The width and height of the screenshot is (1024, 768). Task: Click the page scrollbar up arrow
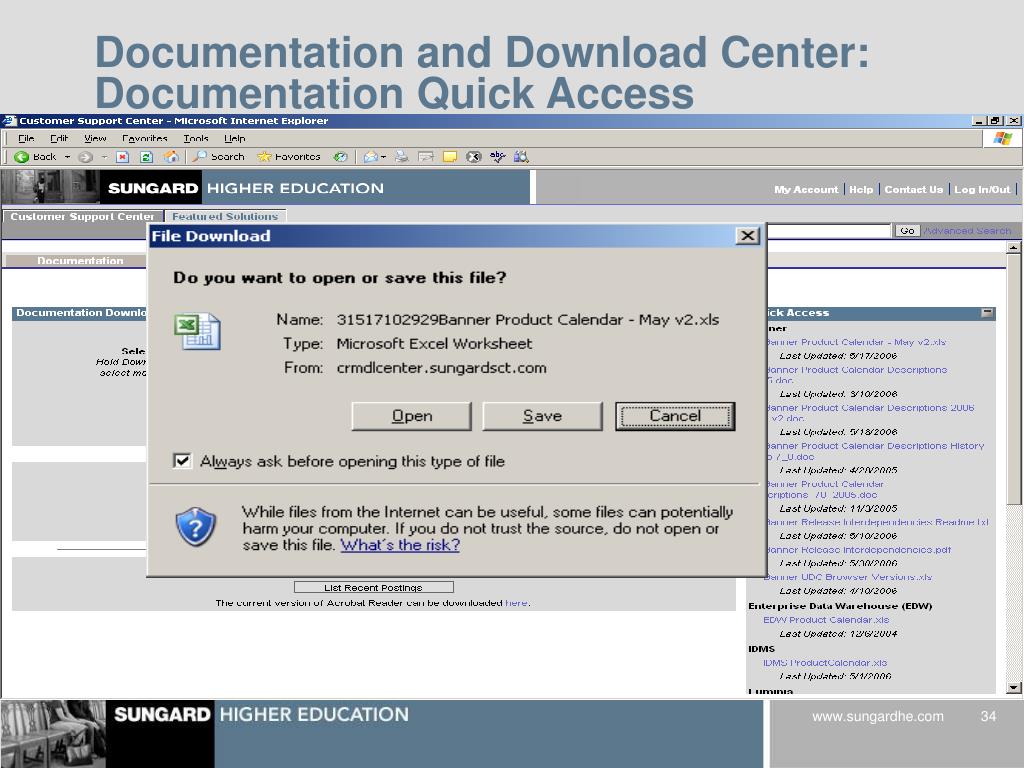coord(1013,248)
